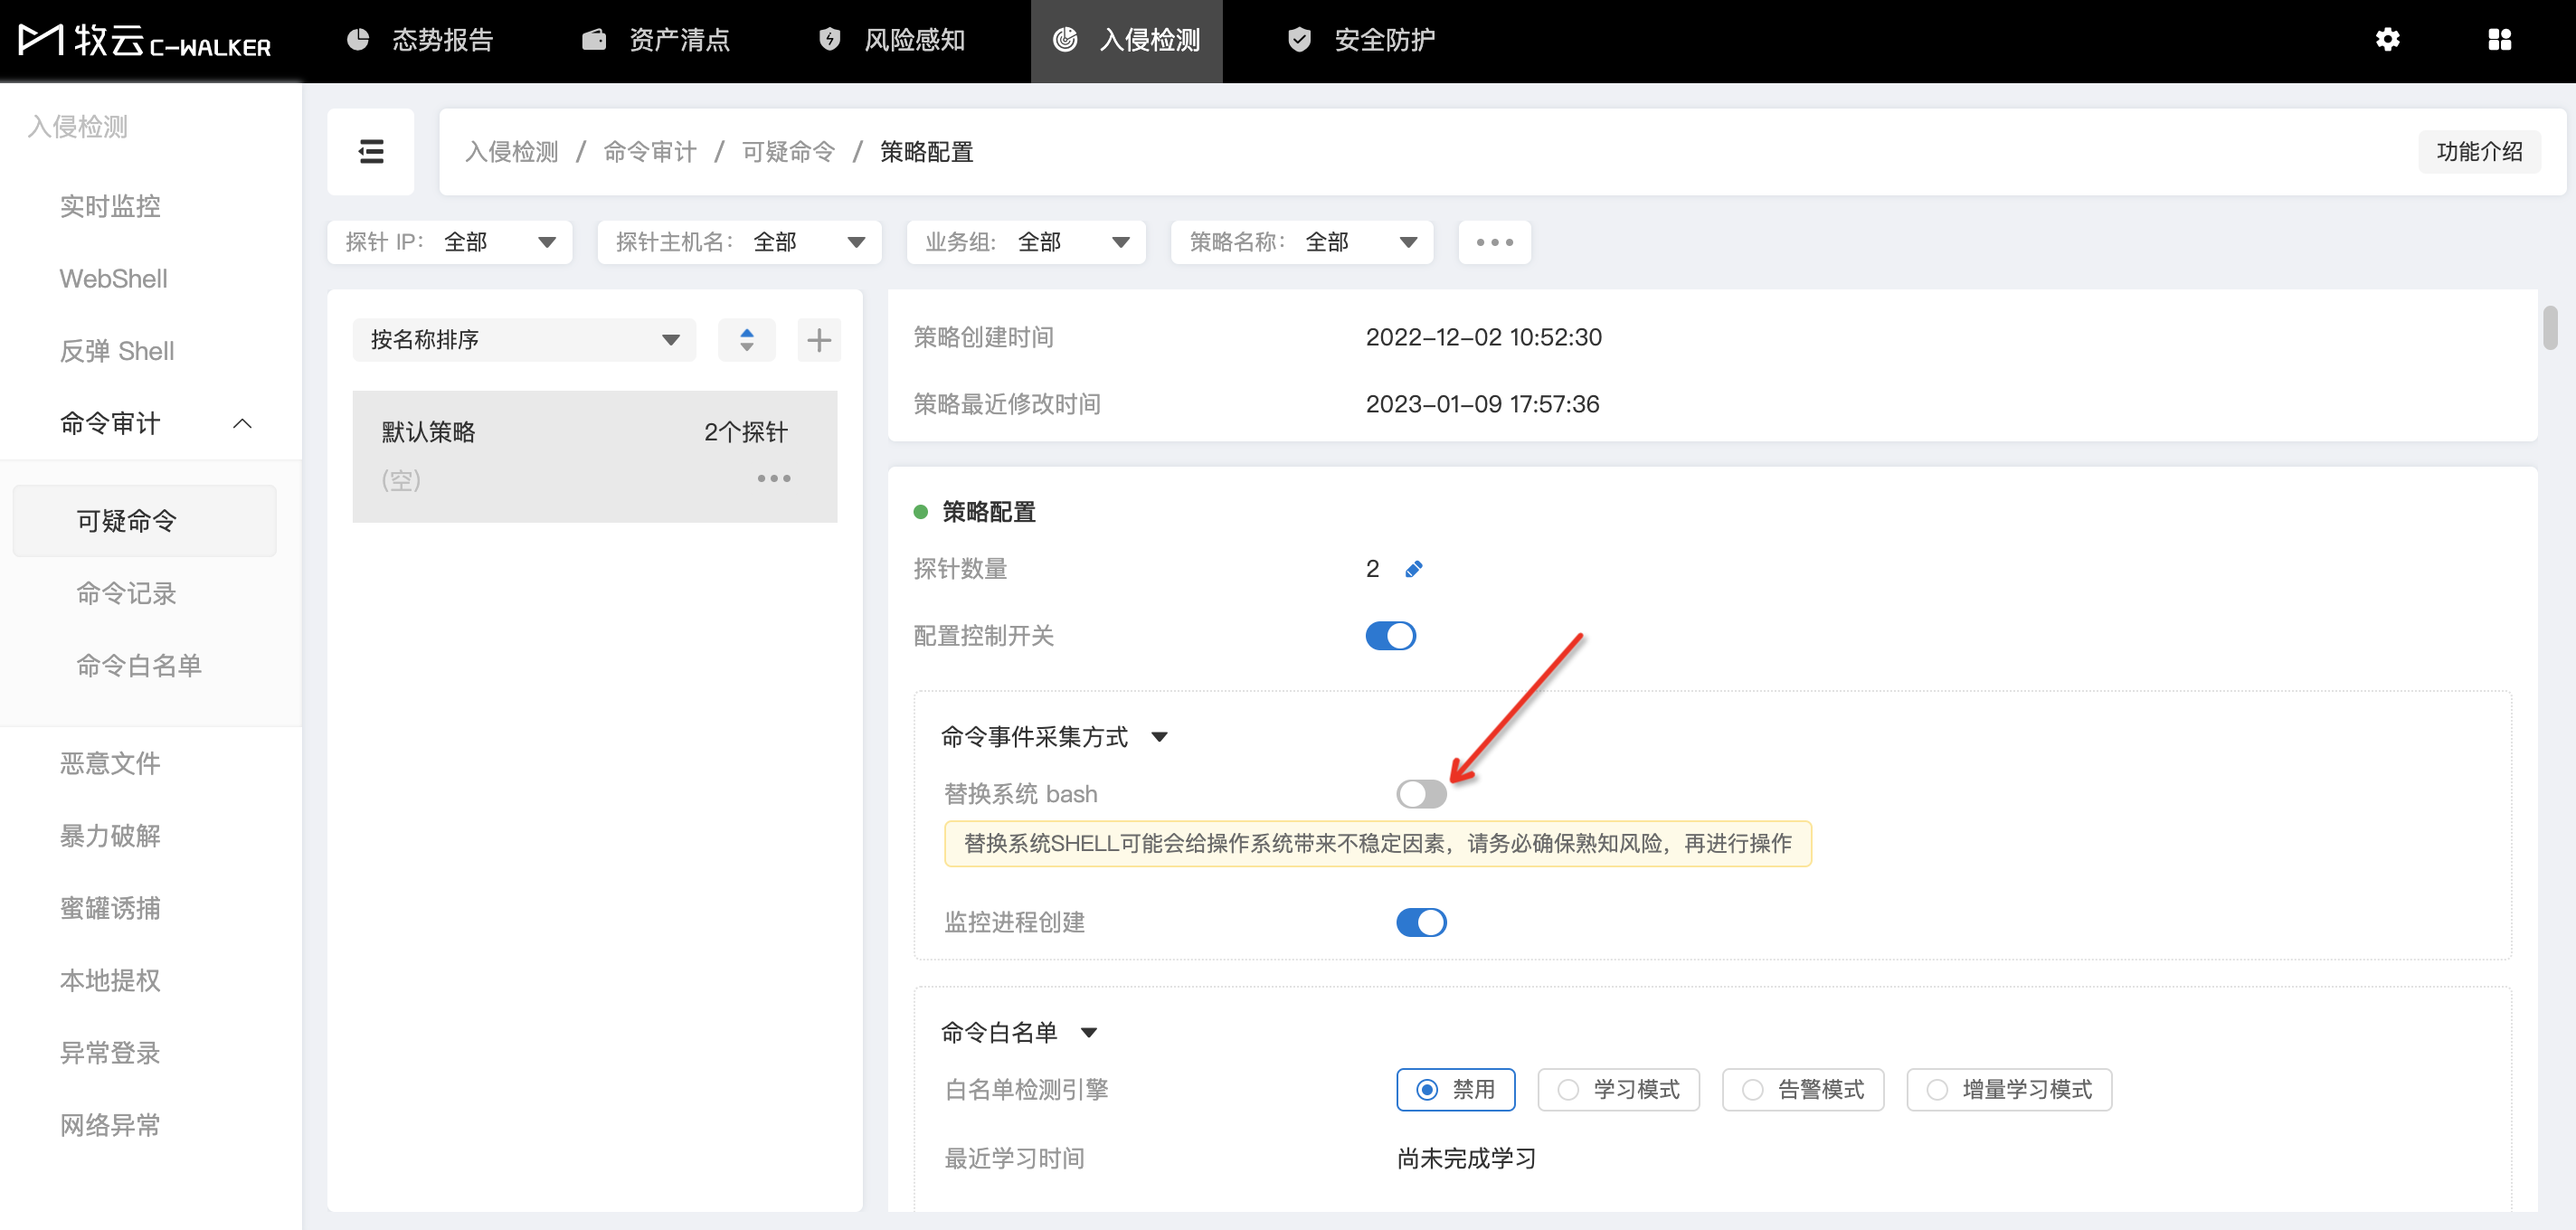This screenshot has height=1230, width=2576.
Task: Click the vertical scrollbar thumb
Action: 2550,328
